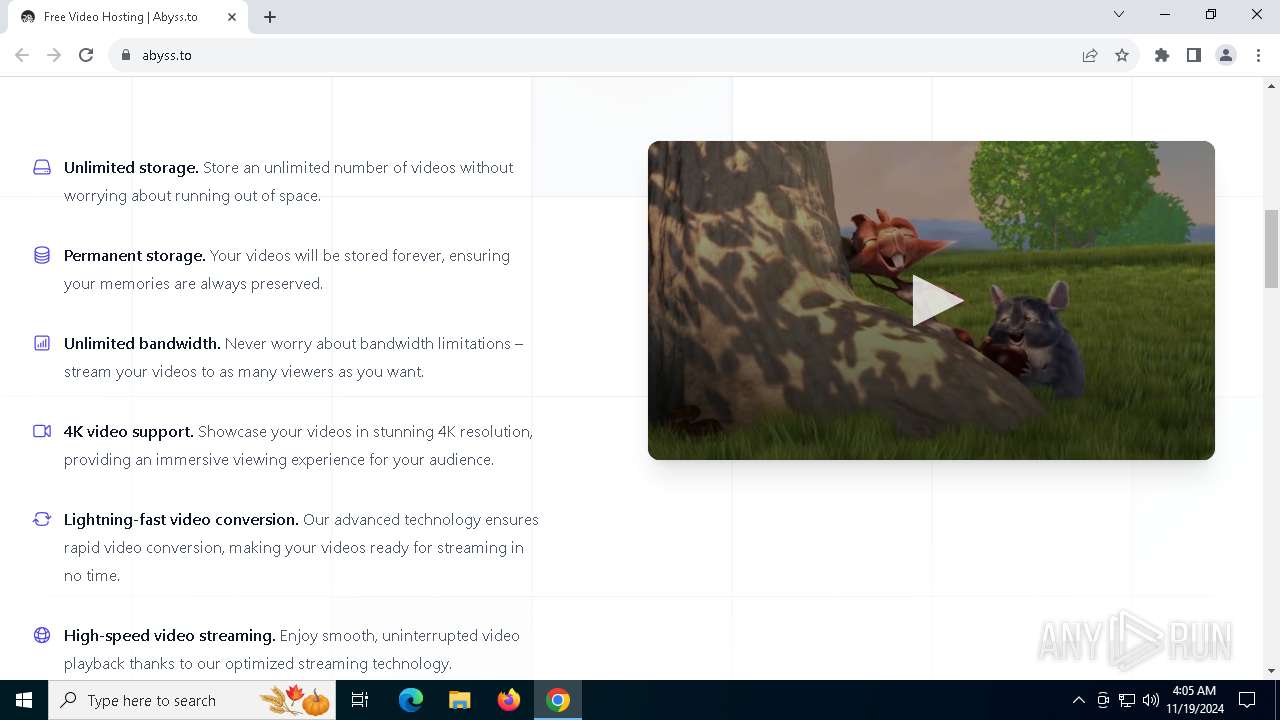Select the Free Video Hosting | Abyss.to tab
The image size is (1280, 720).
[128, 17]
